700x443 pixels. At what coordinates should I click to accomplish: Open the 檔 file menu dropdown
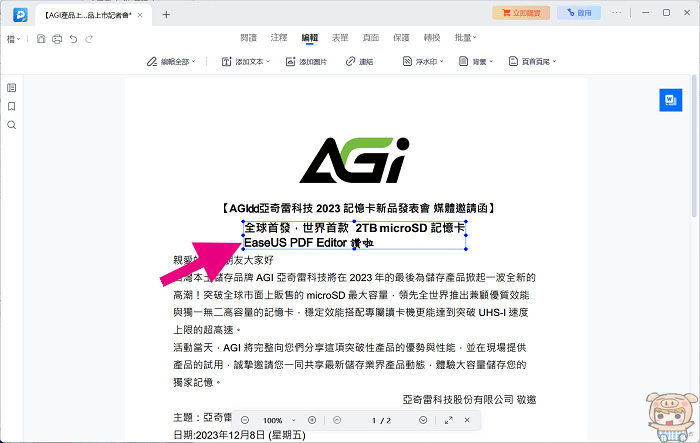pos(13,39)
